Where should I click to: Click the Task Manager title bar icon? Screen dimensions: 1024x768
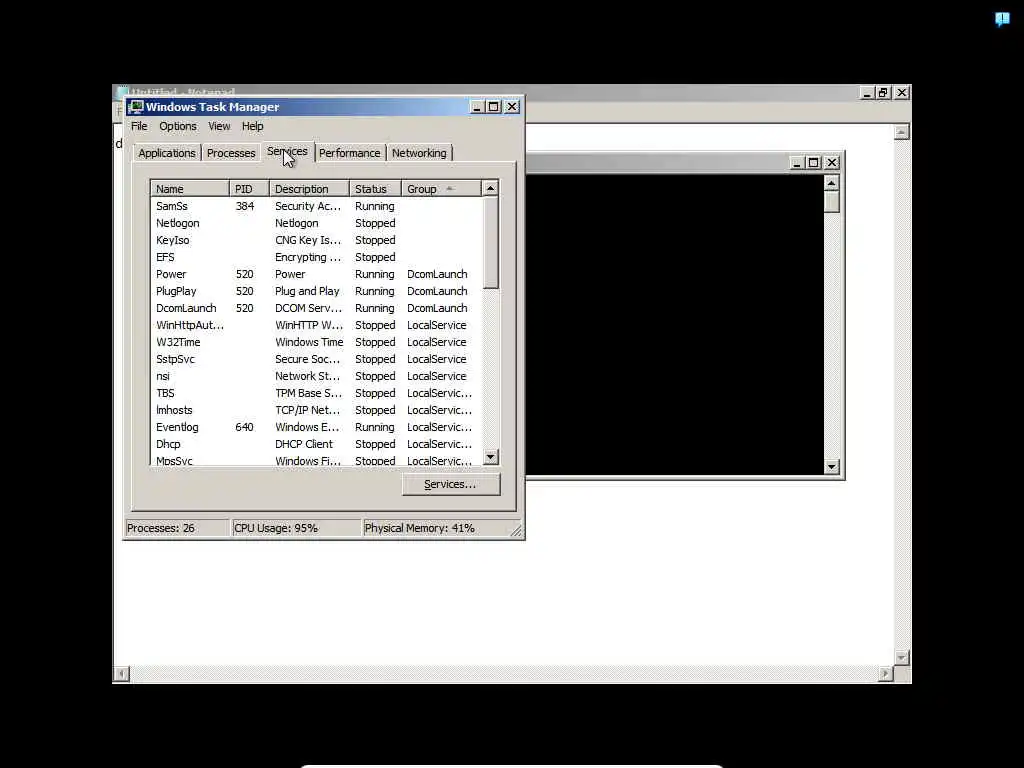tap(136, 106)
